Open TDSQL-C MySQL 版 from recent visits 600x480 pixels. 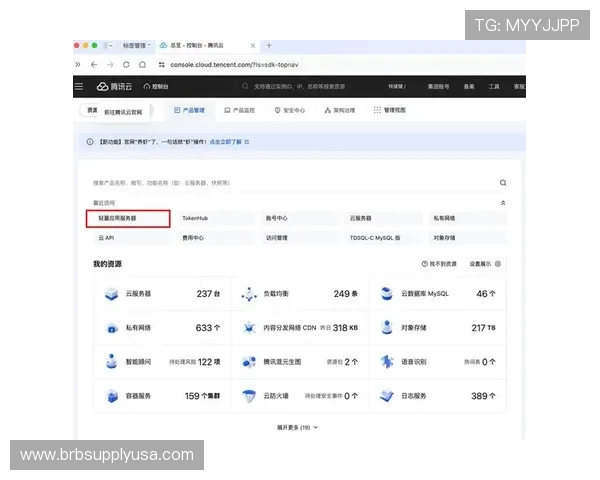pos(384,238)
